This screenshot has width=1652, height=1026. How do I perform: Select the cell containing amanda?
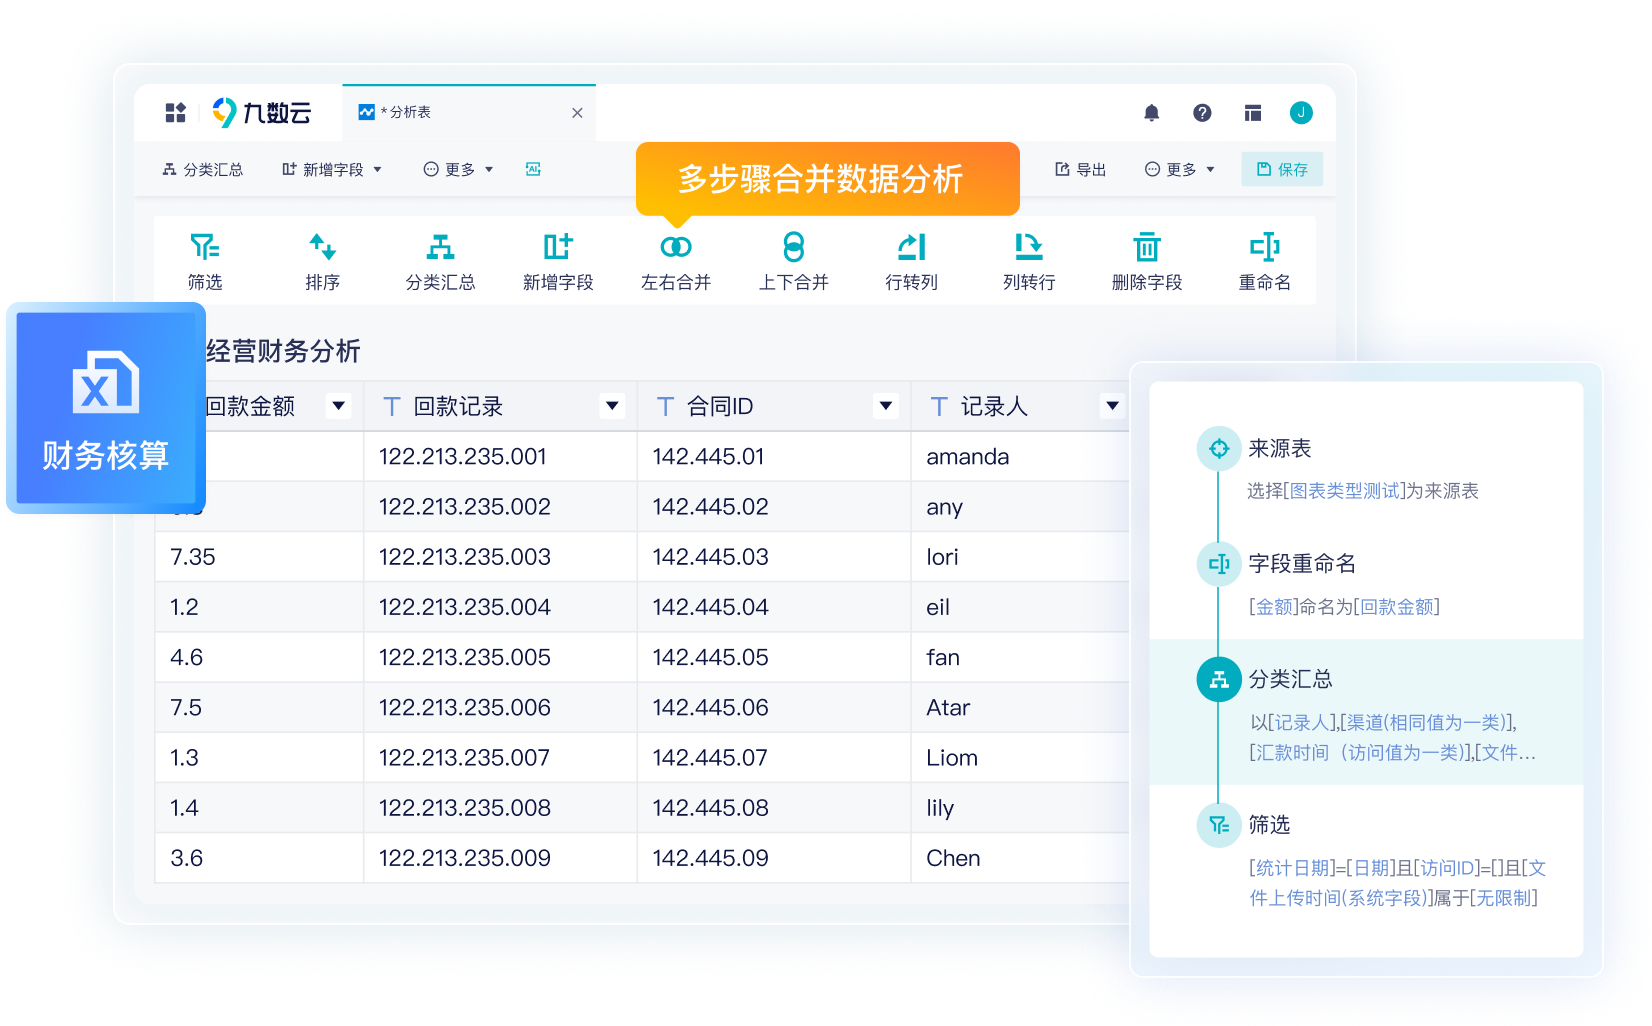pos(967,457)
